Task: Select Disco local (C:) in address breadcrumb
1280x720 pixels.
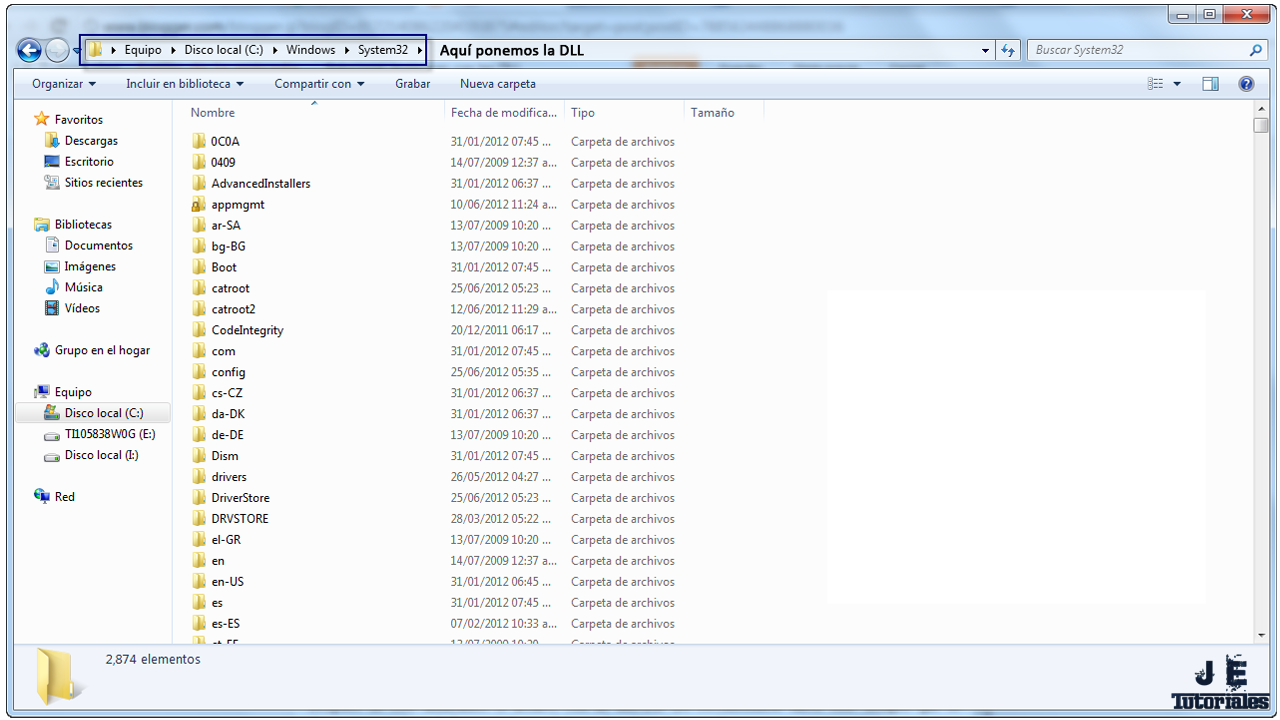Action: (224, 50)
